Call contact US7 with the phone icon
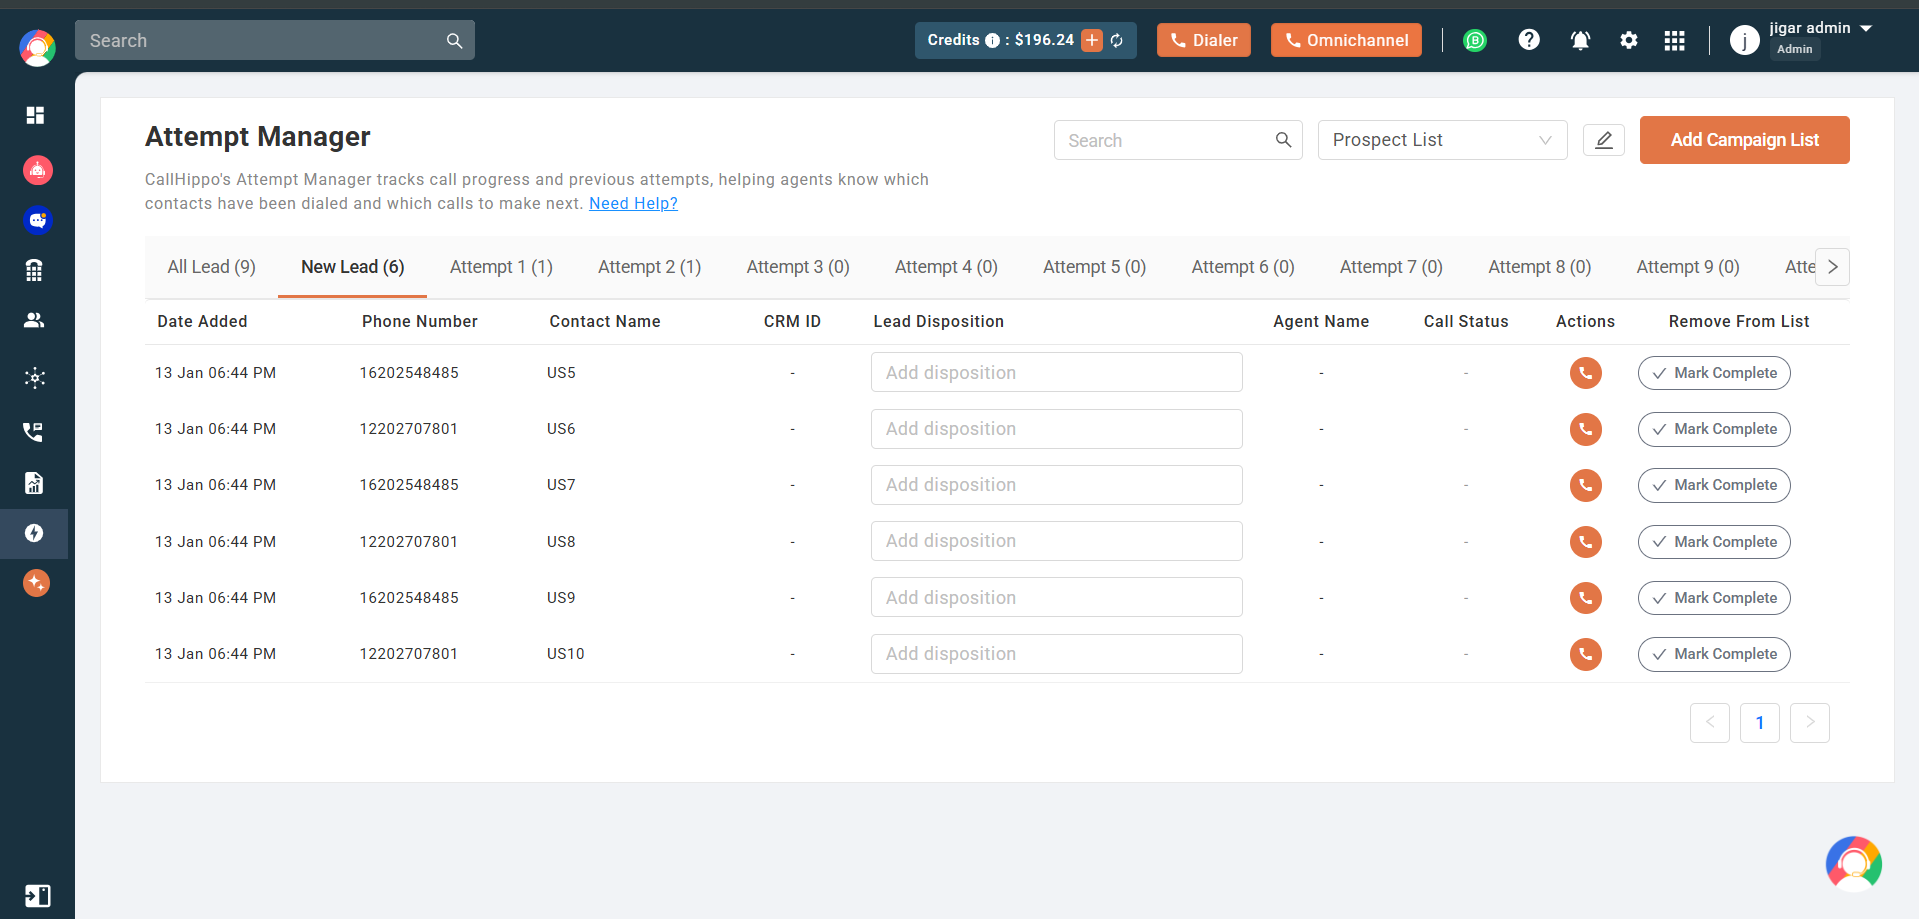The image size is (1919, 919). click(1586, 485)
